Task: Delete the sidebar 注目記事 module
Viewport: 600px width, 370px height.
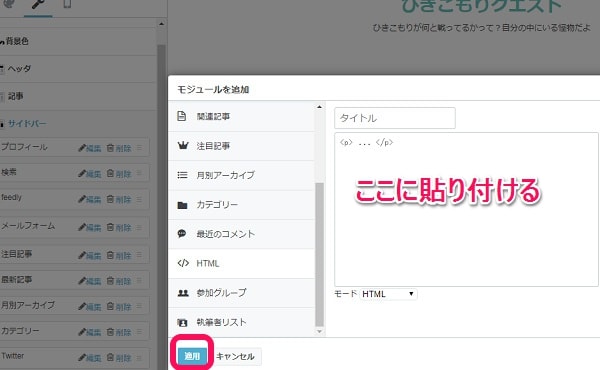Action: pos(119,255)
